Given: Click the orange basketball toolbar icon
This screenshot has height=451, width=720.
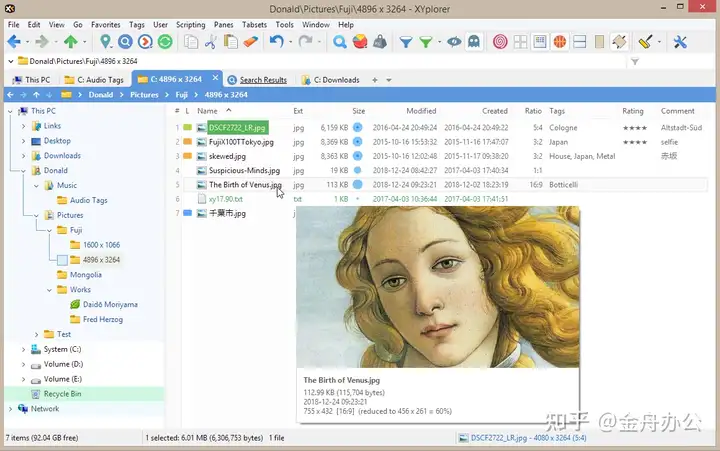Looking at the screenshot, I should pyautogui.click(x=560, y=42).
